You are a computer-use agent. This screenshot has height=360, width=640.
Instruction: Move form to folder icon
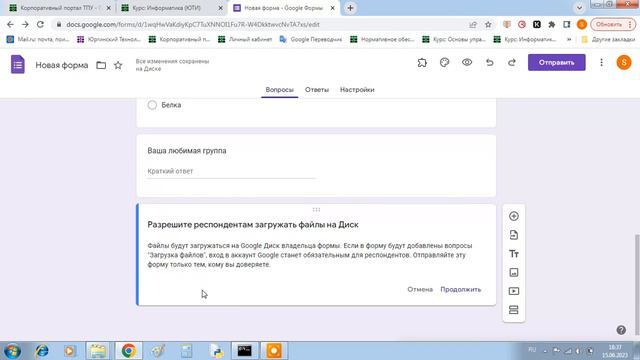(101, 65)
